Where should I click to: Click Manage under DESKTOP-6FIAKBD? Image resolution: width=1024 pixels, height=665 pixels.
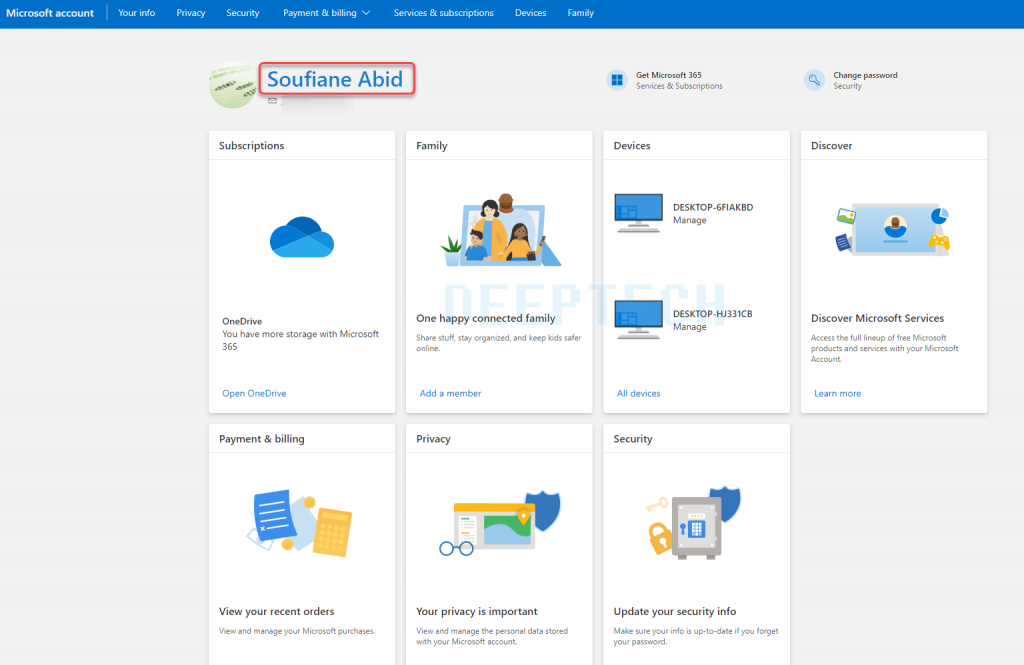tap(690, 220)
